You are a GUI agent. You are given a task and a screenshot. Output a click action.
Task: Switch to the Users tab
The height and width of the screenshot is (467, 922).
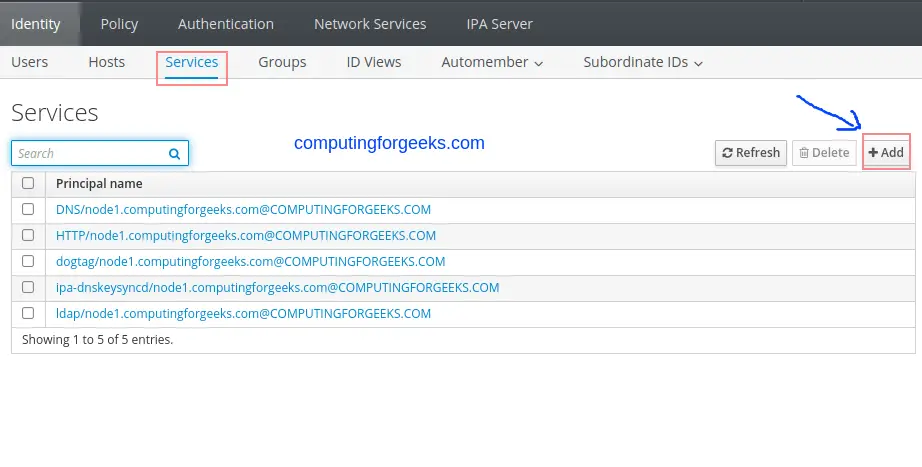click(x=29, y=62)
